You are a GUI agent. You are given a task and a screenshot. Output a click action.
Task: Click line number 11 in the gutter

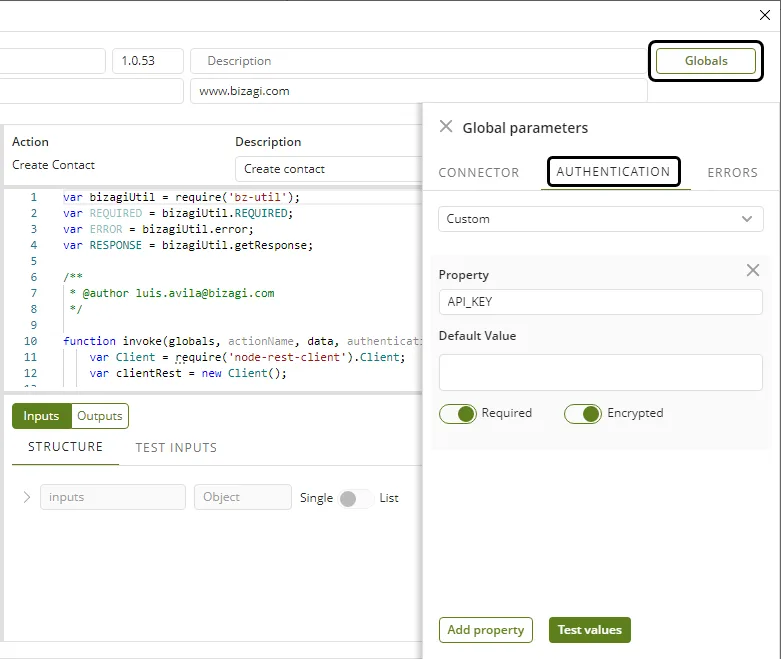pos(30,357)
